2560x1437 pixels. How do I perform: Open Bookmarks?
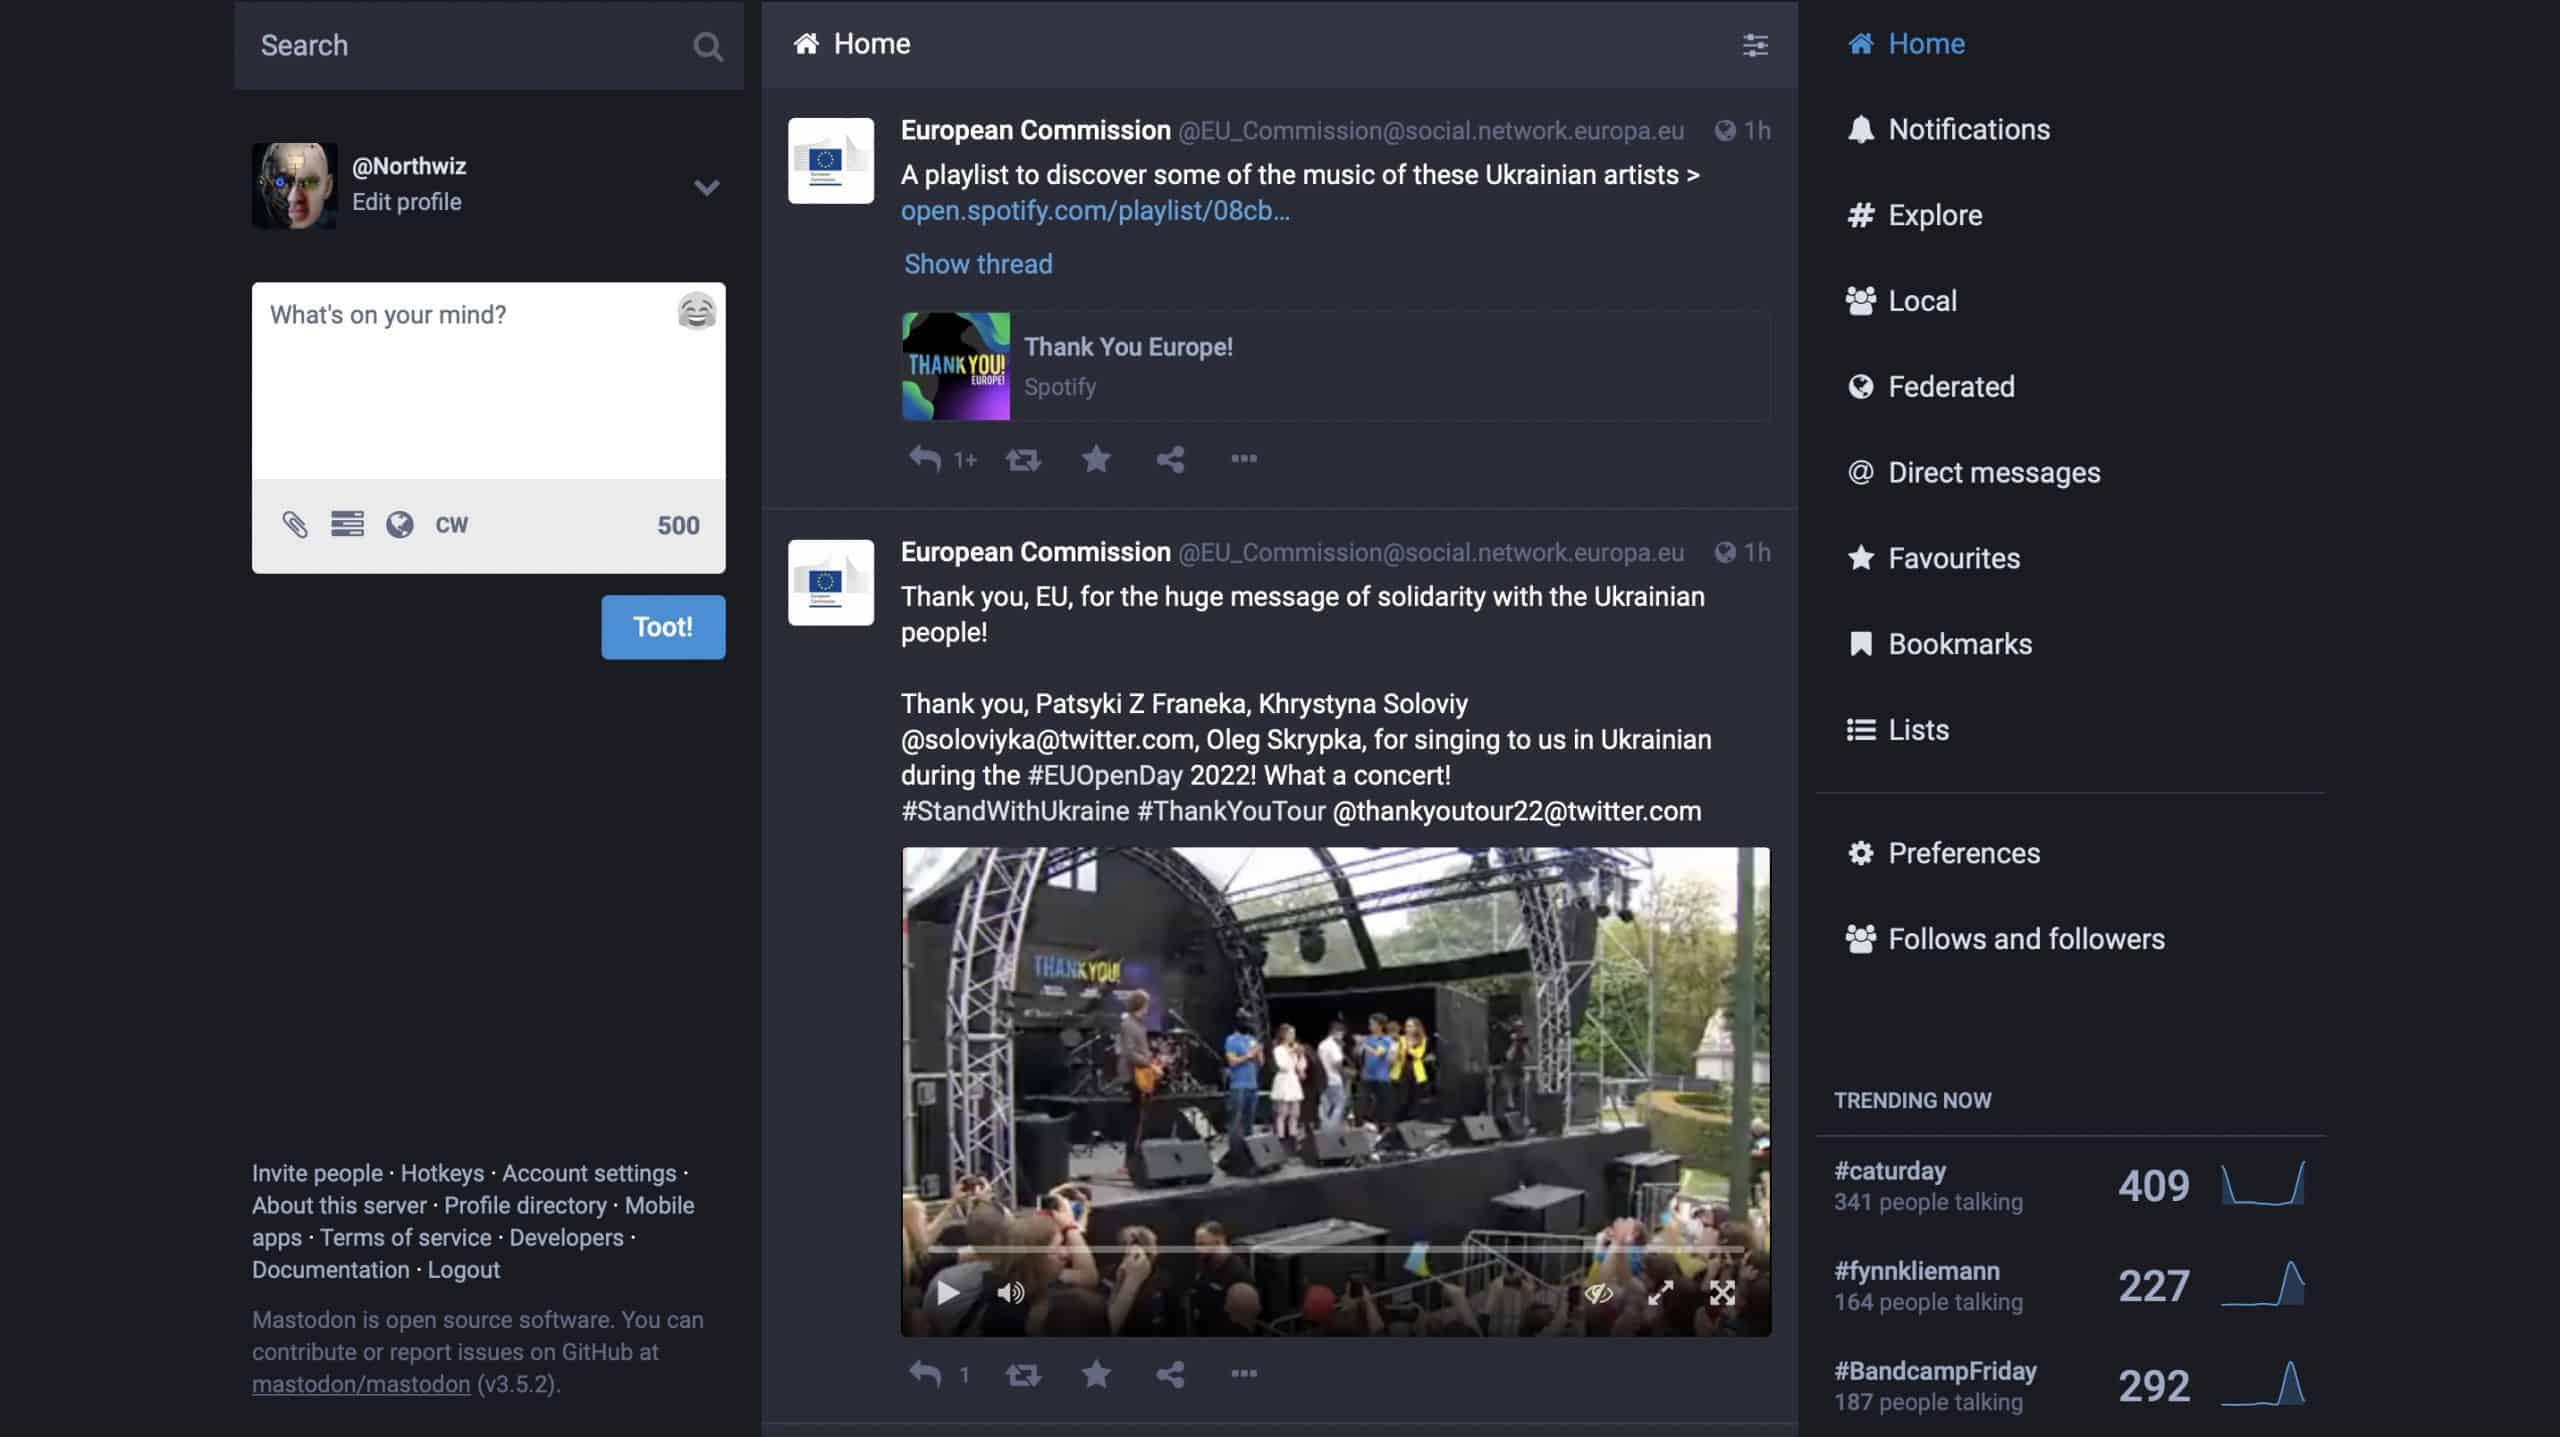pyautogui.click(x=1939, y=644)
